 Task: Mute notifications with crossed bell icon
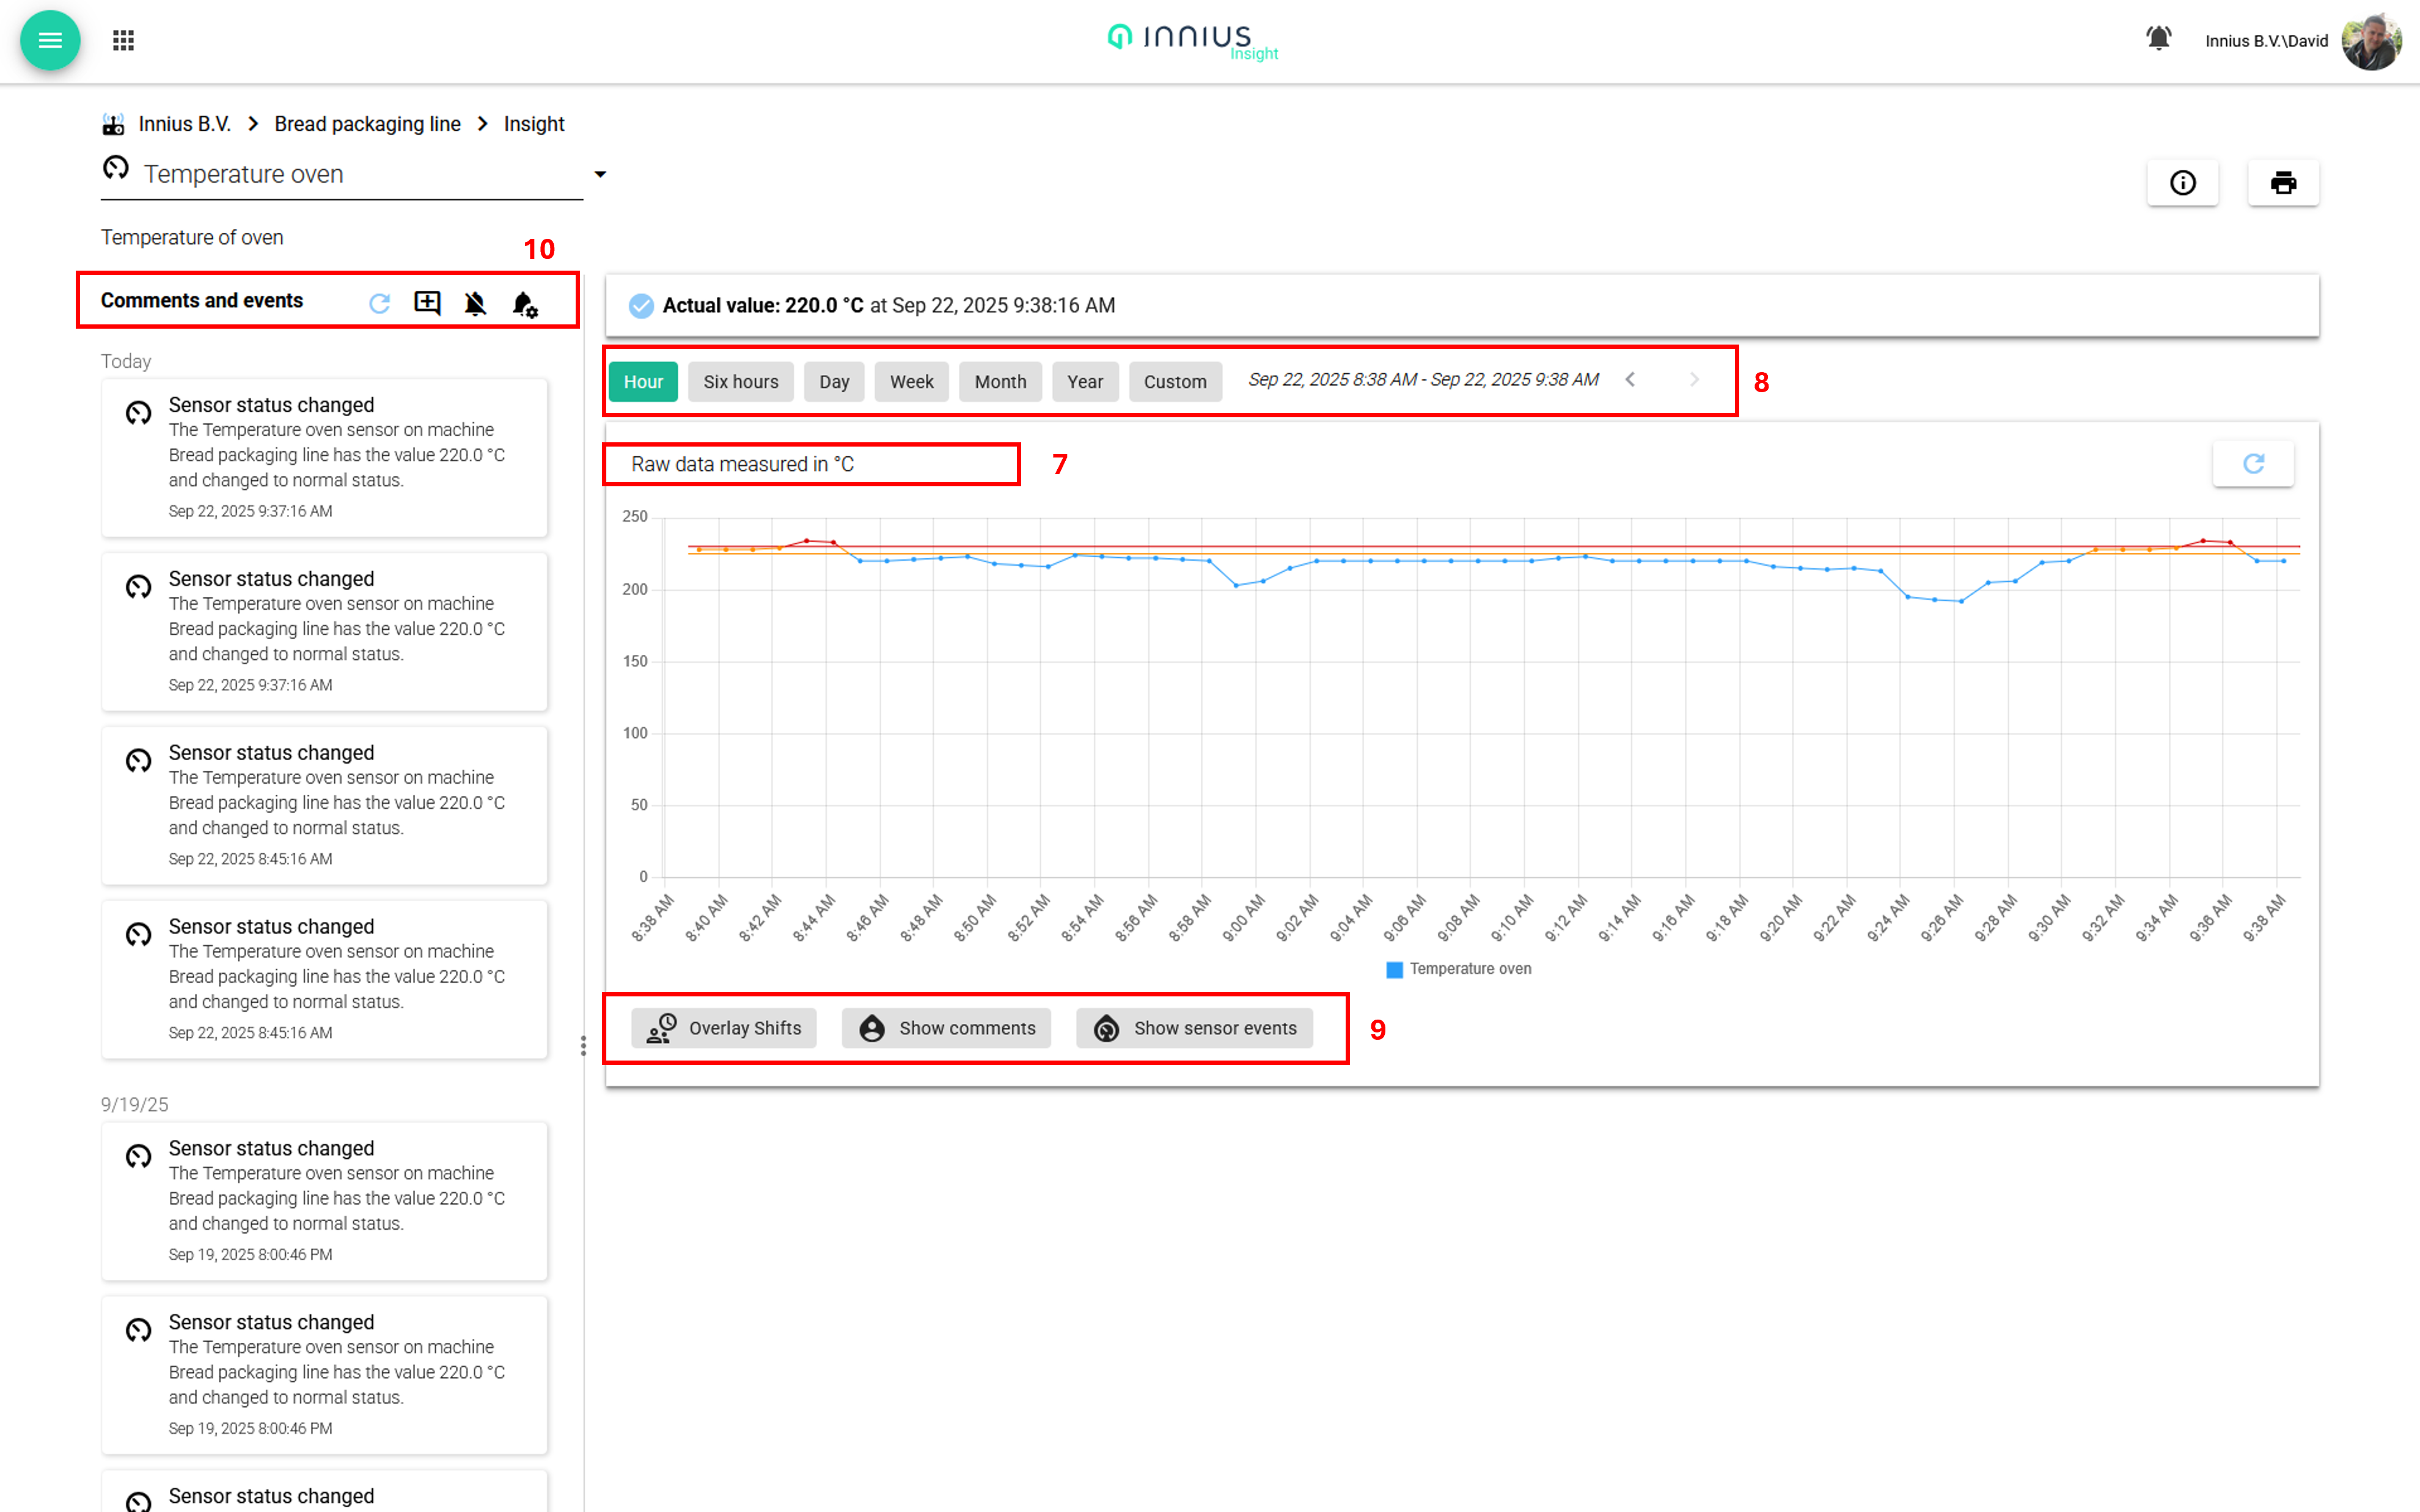[x=475, y=303]
